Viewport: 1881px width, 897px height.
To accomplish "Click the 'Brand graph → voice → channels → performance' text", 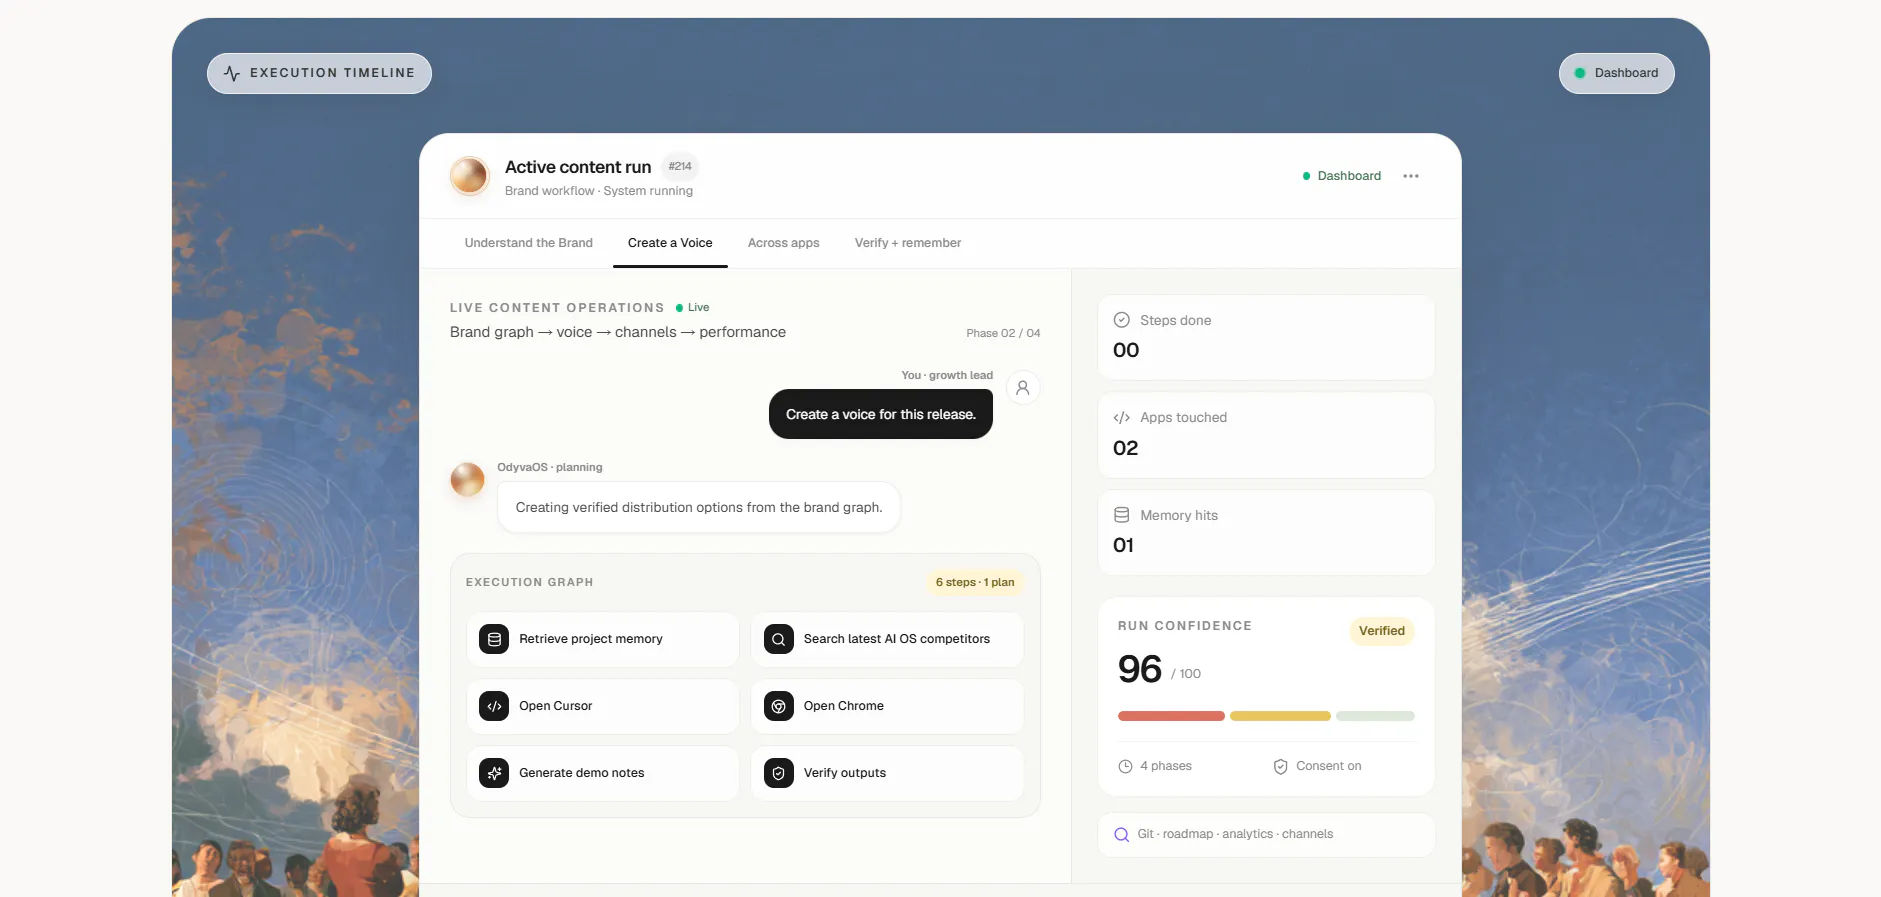I will (x=618, y=332).
